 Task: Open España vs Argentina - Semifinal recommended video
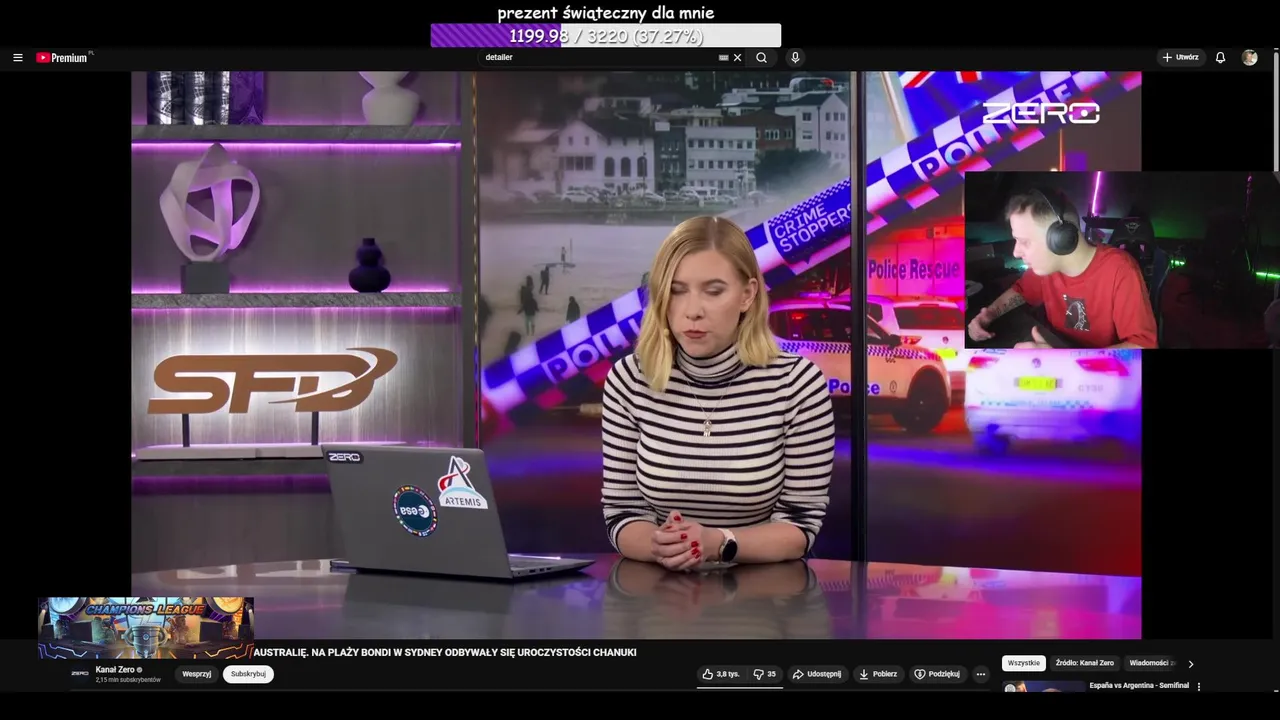coord(1139,686)
